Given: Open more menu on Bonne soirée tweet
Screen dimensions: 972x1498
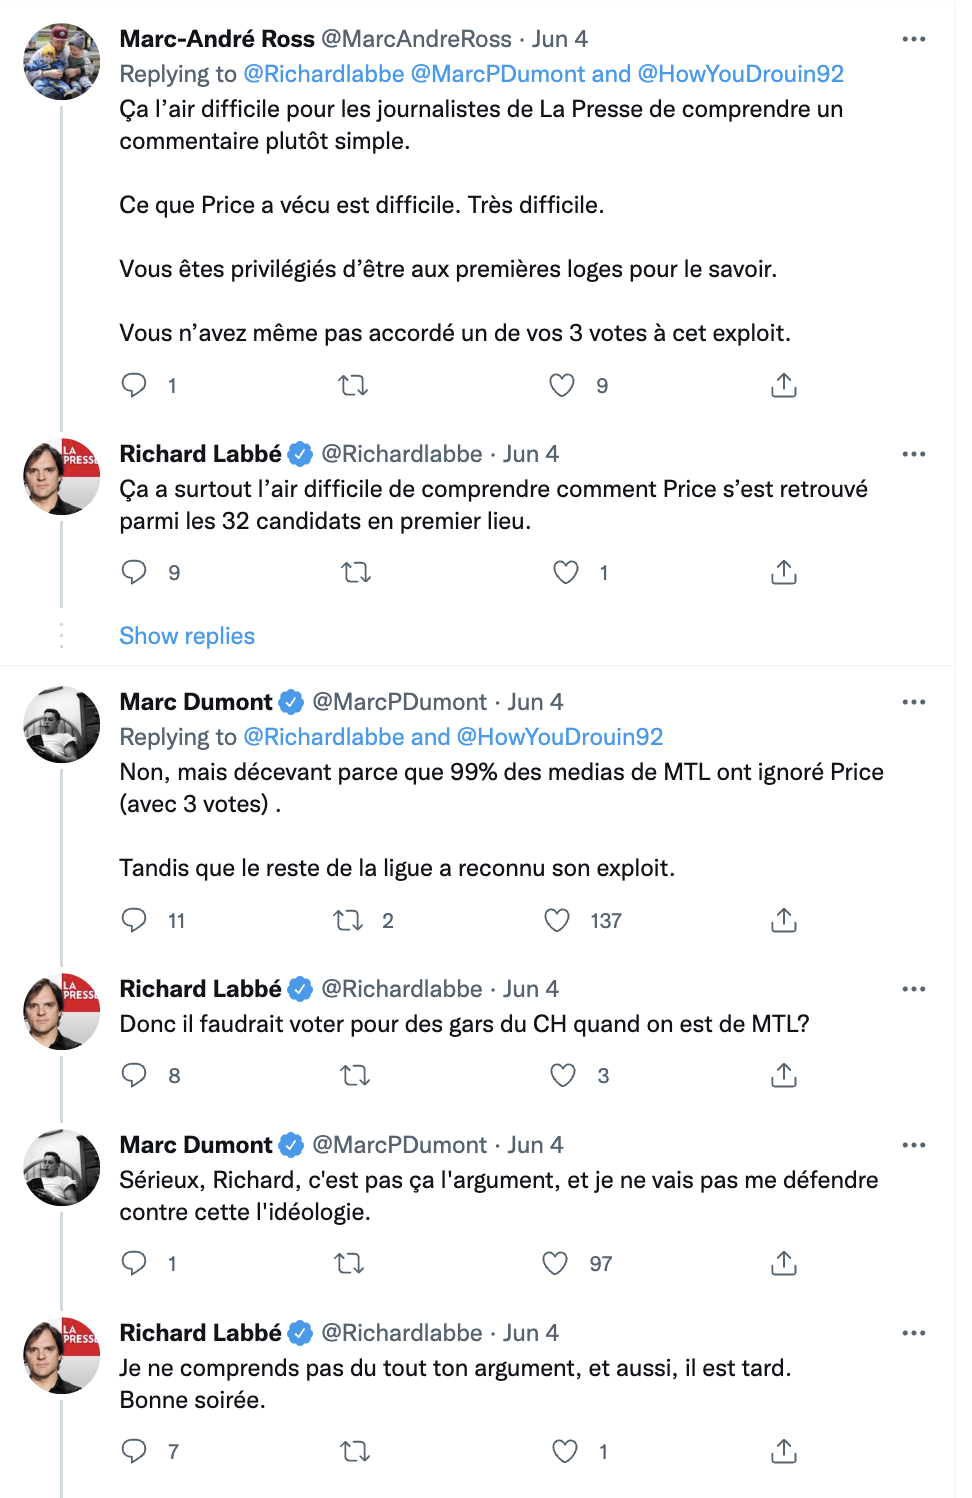Looking at the screenshot, I should 914,1333.
